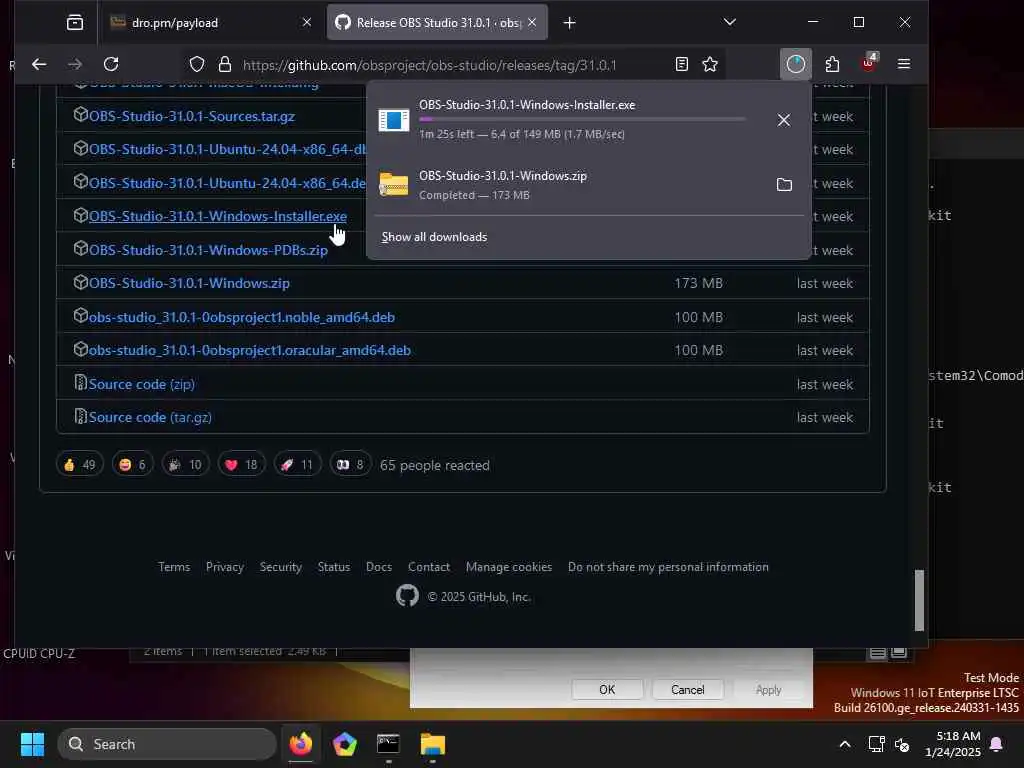Screen dimensions: 1024x768
Task: Click the tracking protection shield icon
Action: (x=197, y=65)
